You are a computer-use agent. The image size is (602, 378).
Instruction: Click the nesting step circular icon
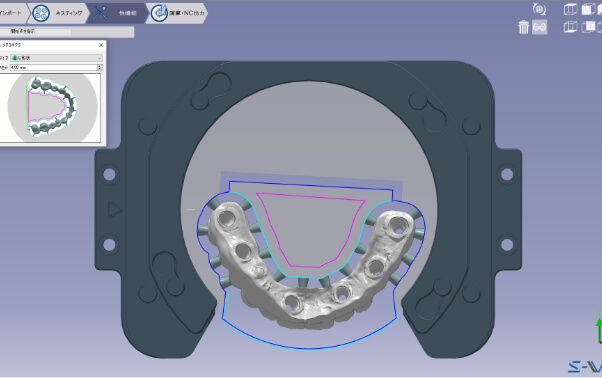click(41, 13)
